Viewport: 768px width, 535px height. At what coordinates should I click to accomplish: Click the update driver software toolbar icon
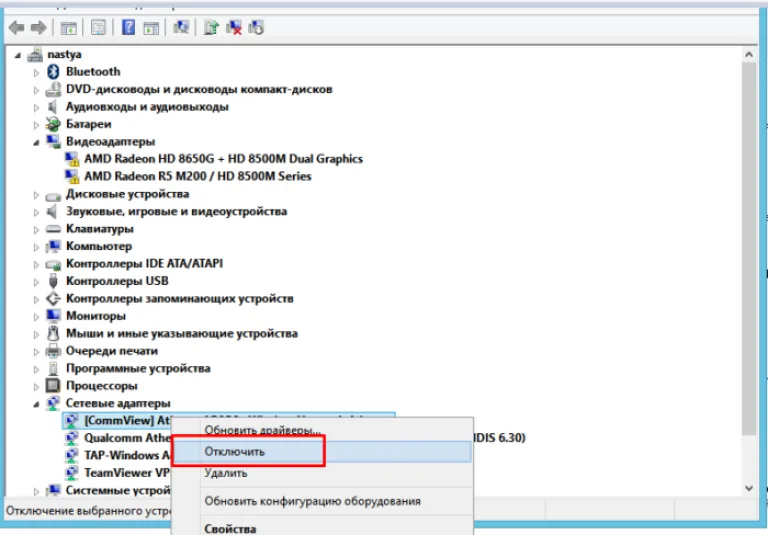(212, 27)
